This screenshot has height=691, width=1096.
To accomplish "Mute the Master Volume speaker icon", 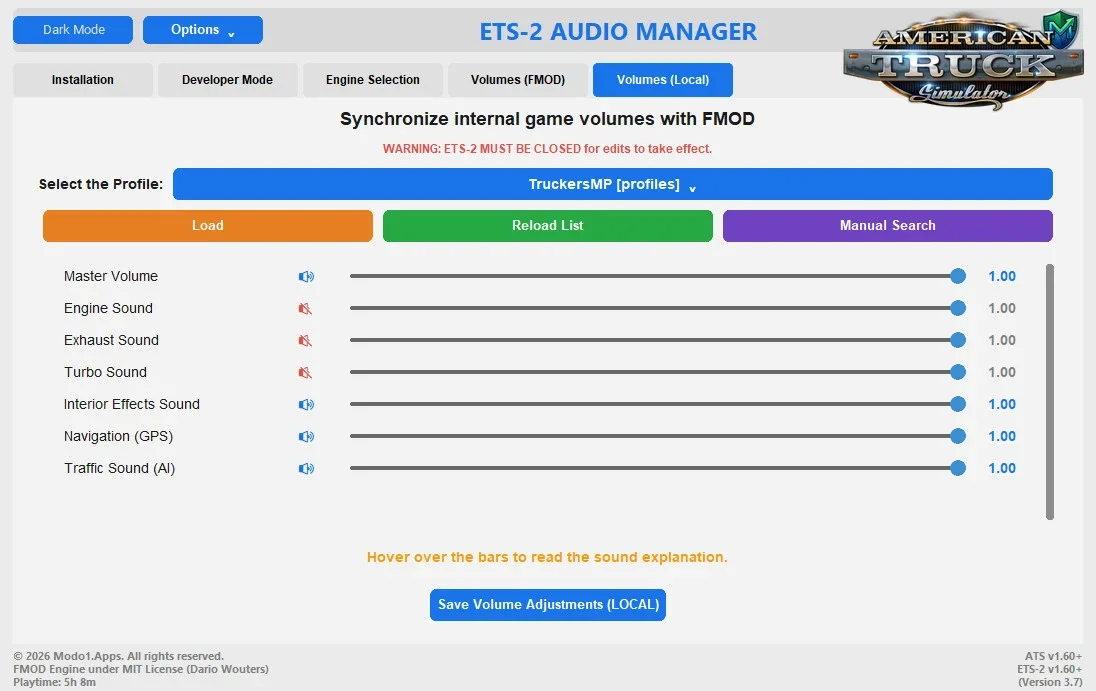I will [306, 277].
